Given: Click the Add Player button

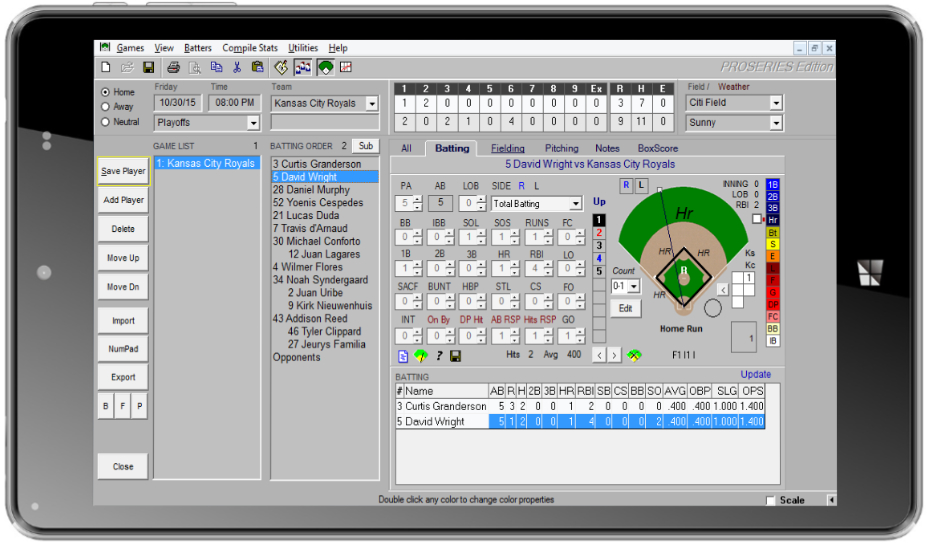Looking at the screenshot, I should point(123,200).
